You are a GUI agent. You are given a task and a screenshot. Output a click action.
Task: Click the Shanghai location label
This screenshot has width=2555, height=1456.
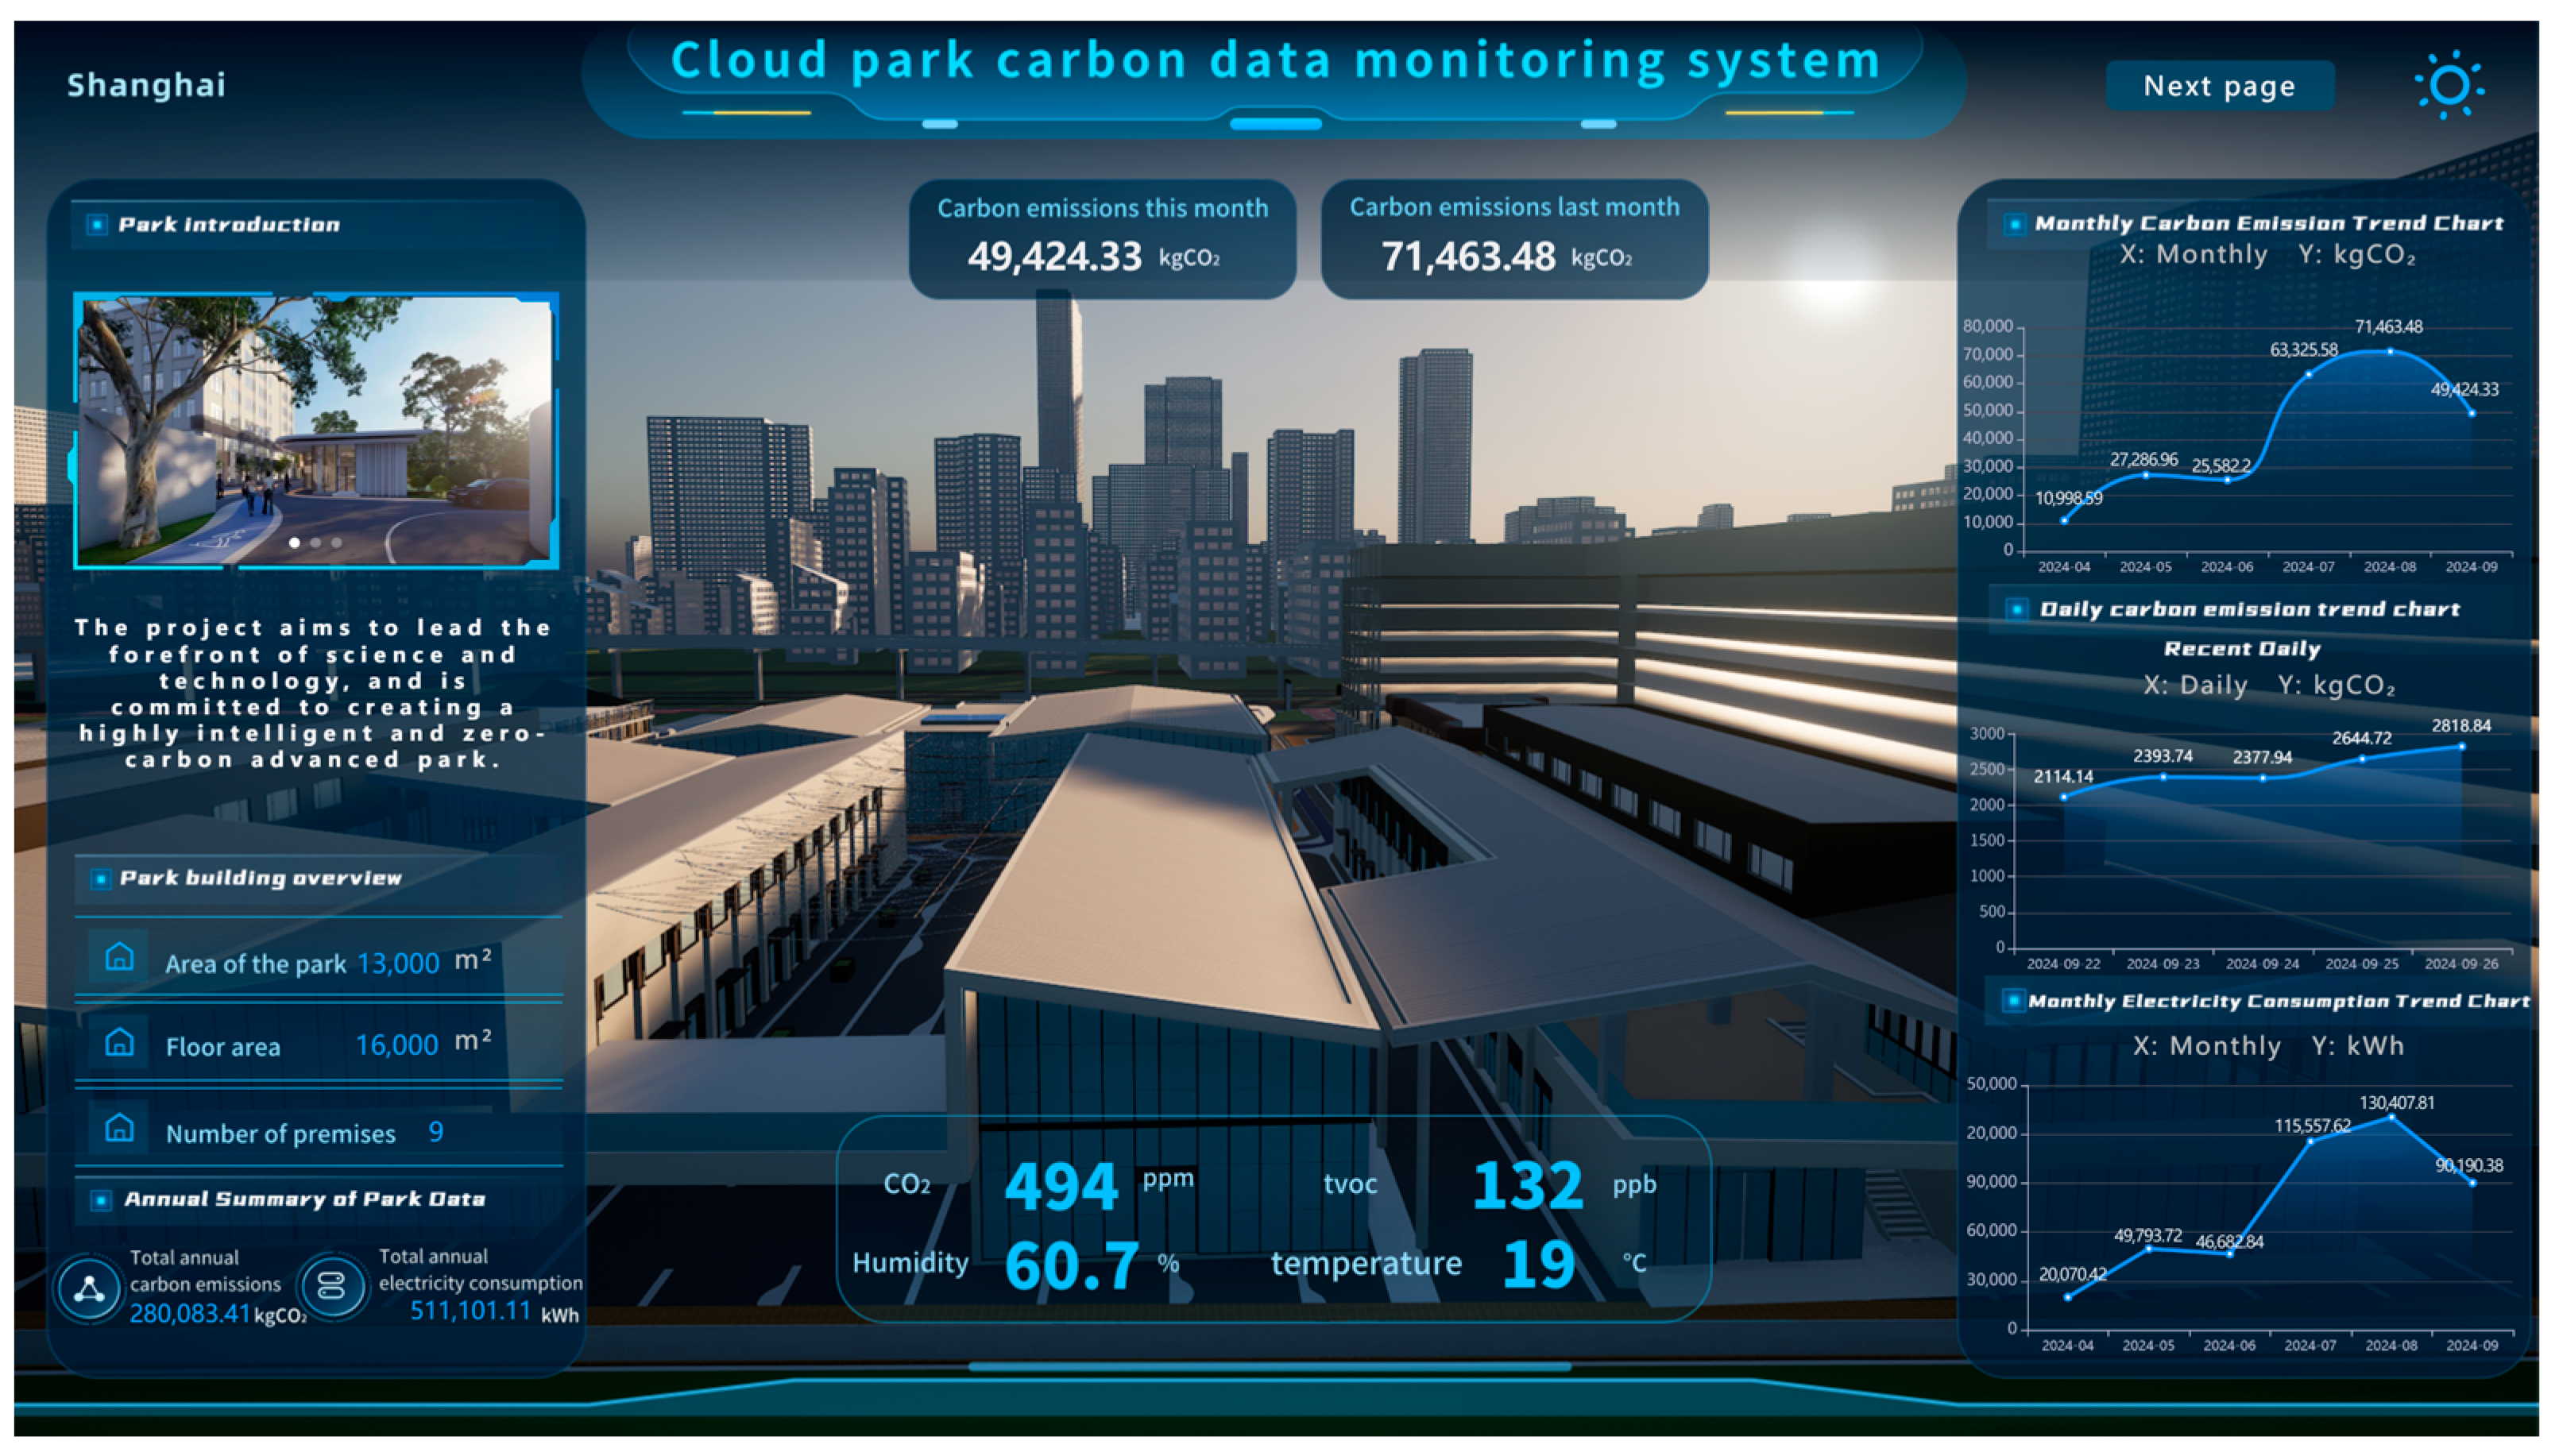click(x=146, y=85)
